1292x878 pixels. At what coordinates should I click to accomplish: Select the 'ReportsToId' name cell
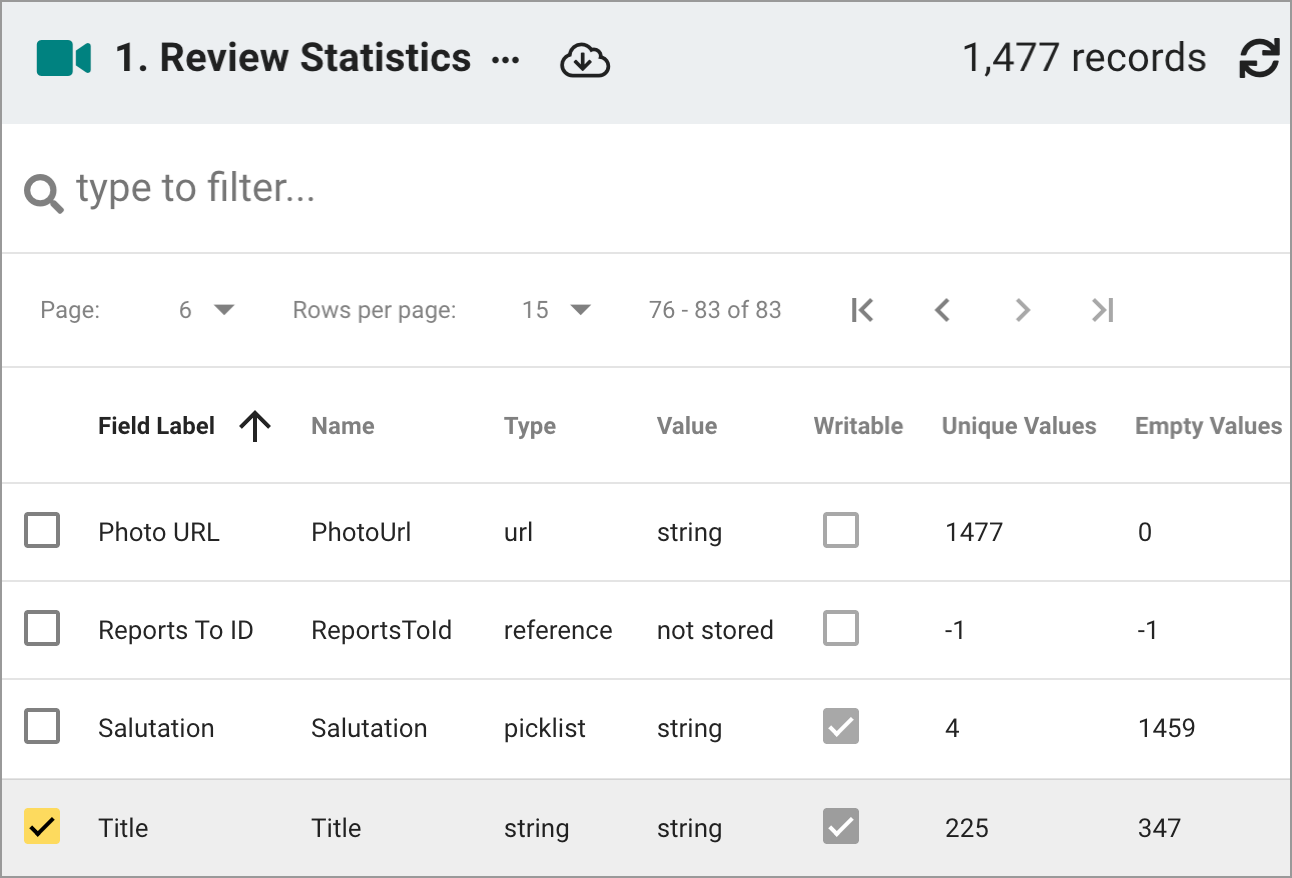click(381, 630)
